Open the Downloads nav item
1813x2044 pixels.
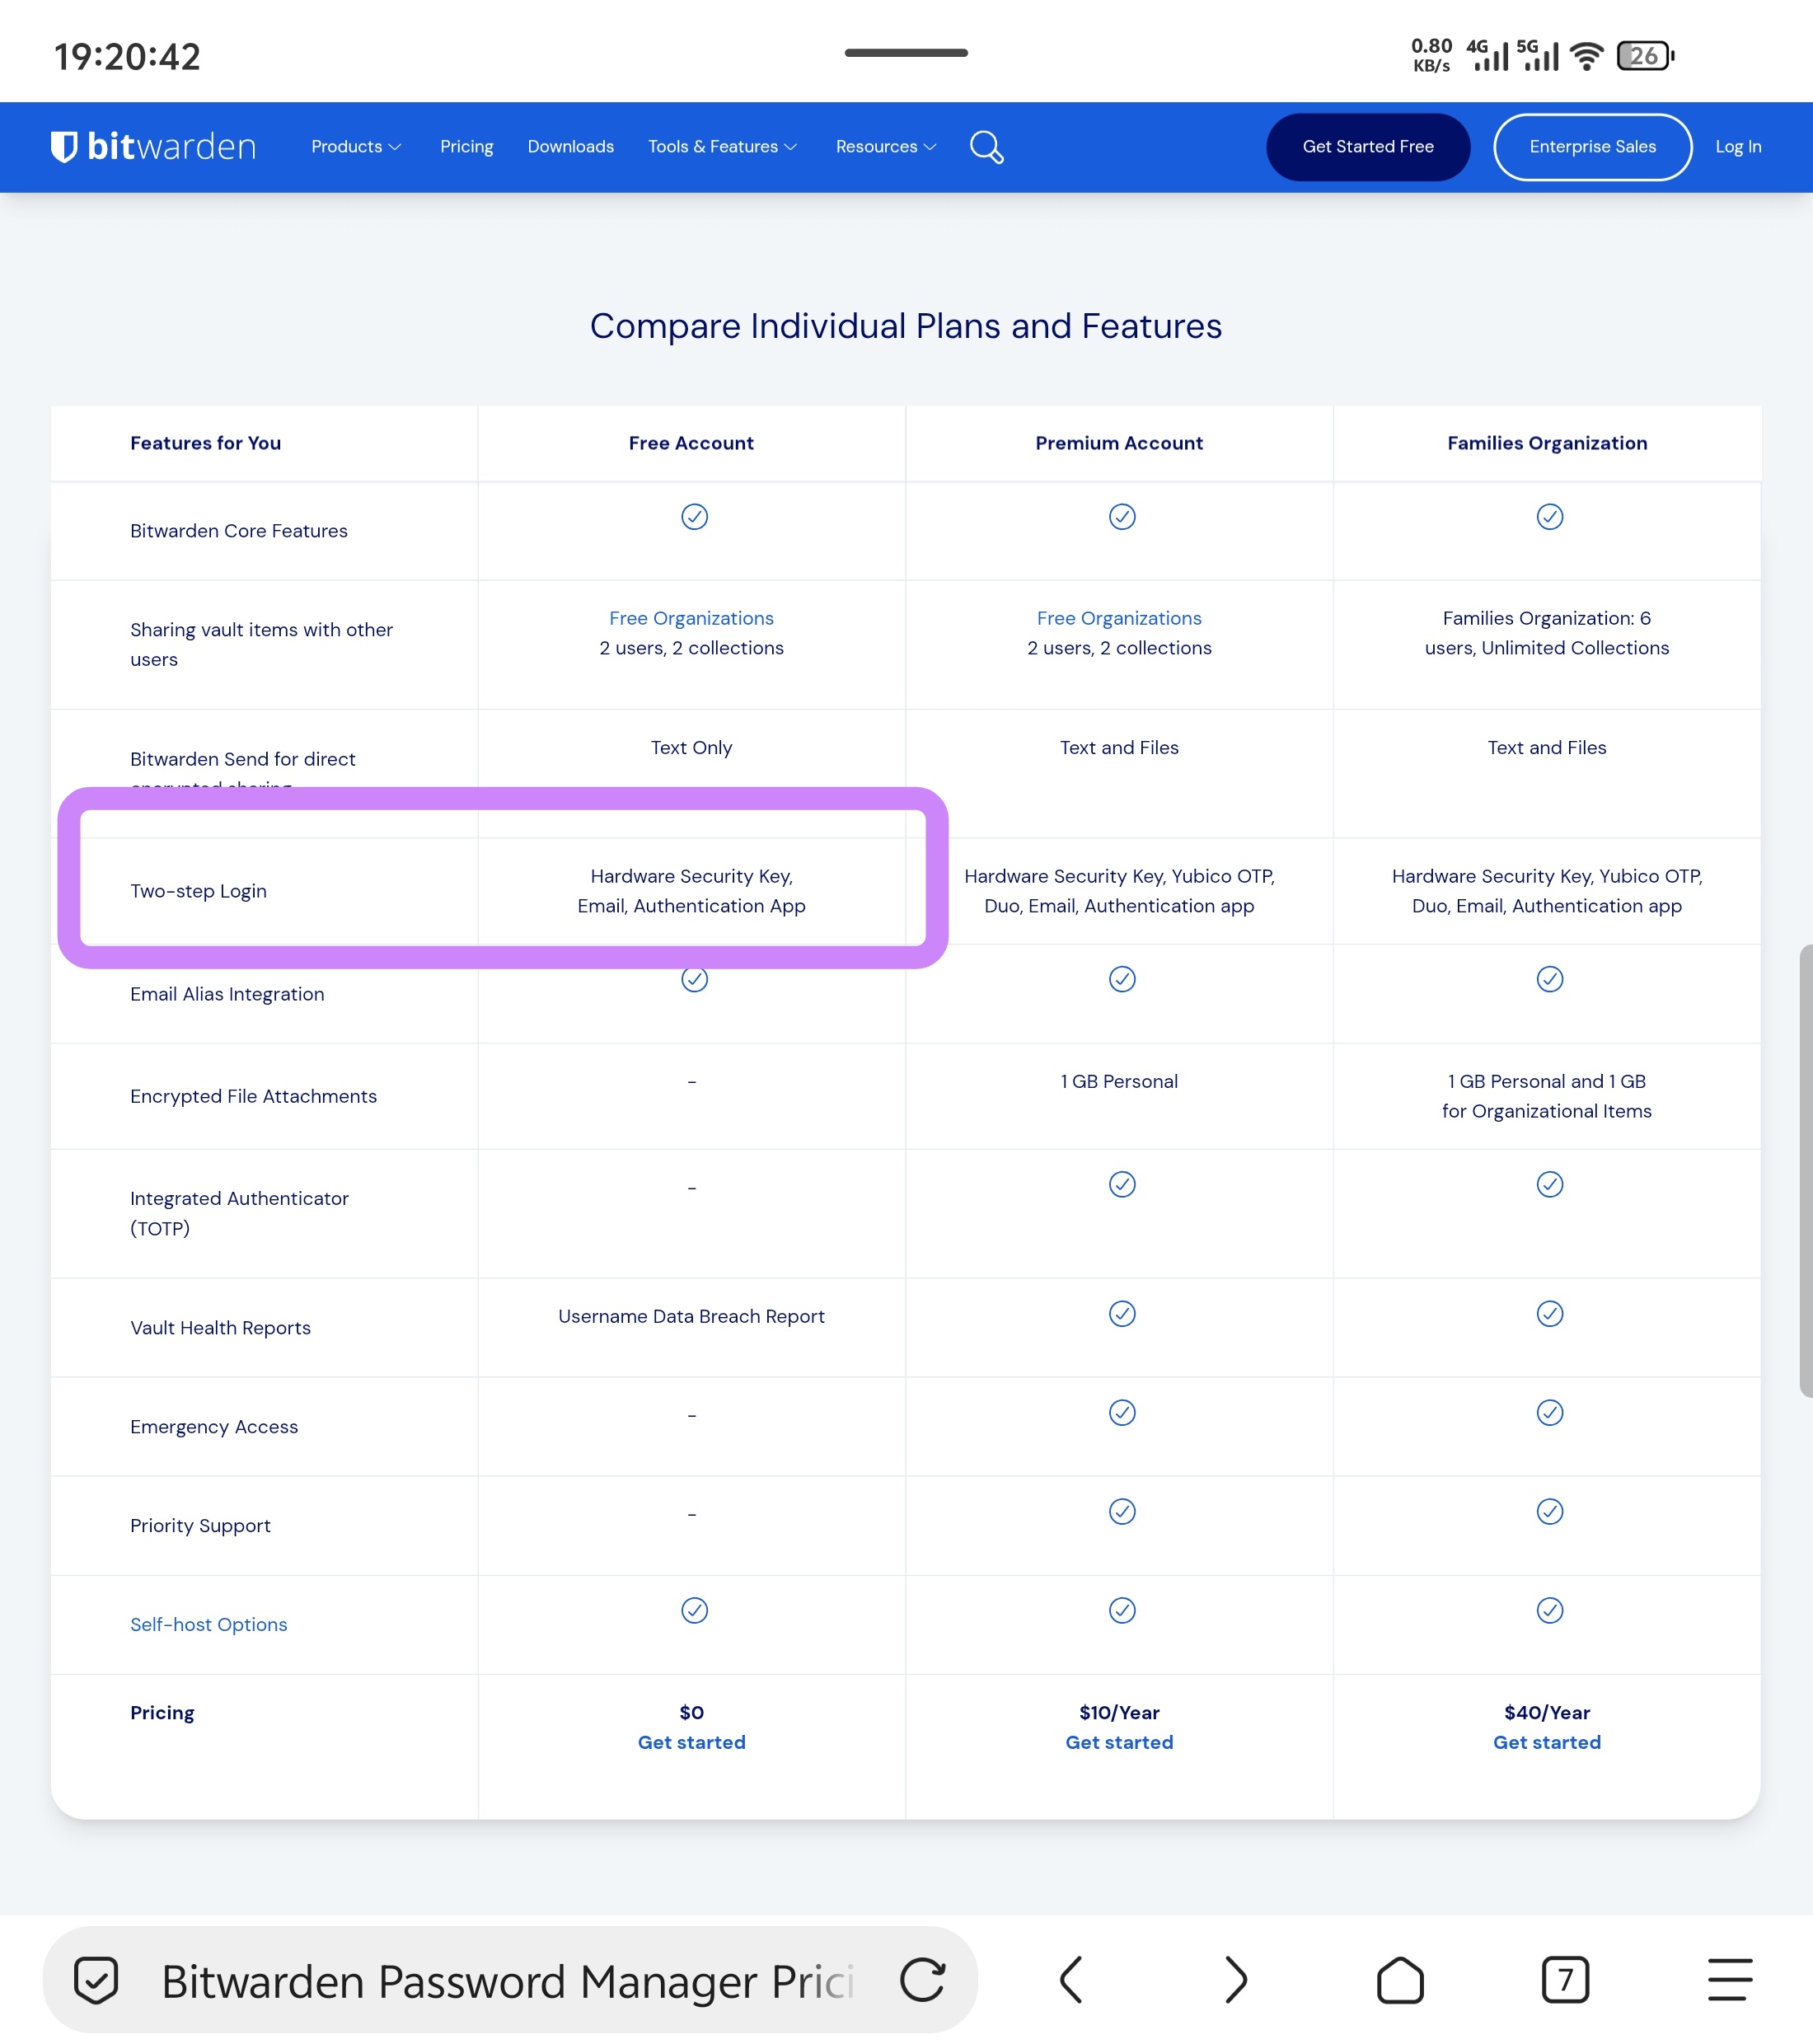[x=571, y=147]
